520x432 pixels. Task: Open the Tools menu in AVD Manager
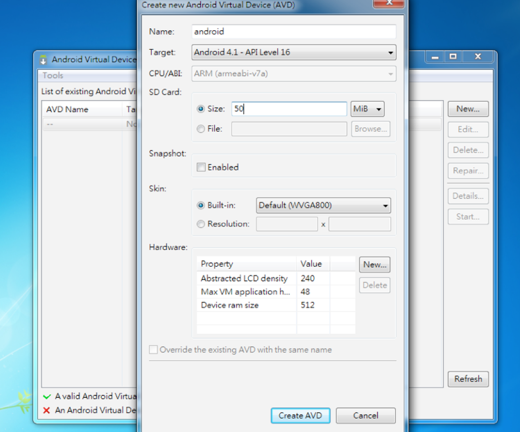click(x=53, y=76)
